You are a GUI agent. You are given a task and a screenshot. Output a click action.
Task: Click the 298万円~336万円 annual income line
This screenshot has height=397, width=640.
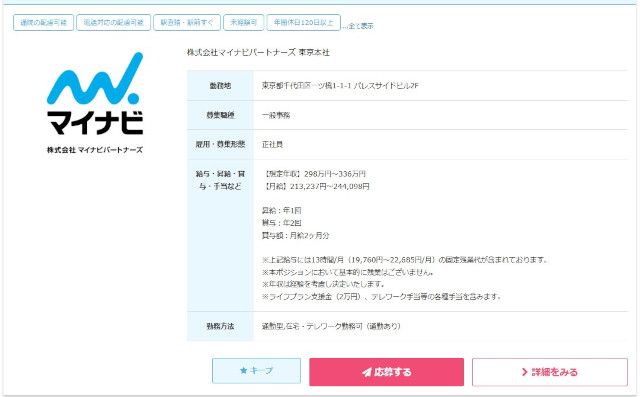click(314, 174)
